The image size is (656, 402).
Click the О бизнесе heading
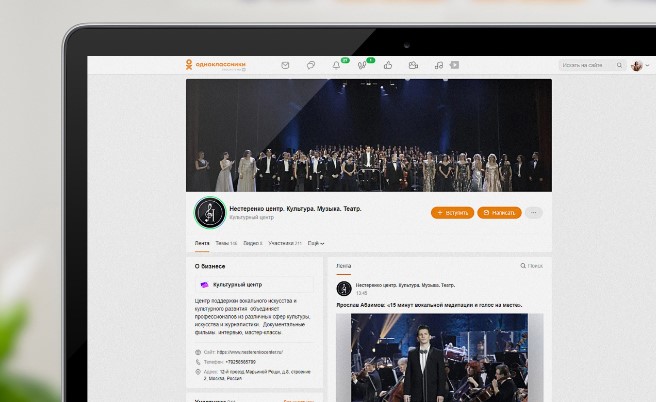[x=210, y=266]
